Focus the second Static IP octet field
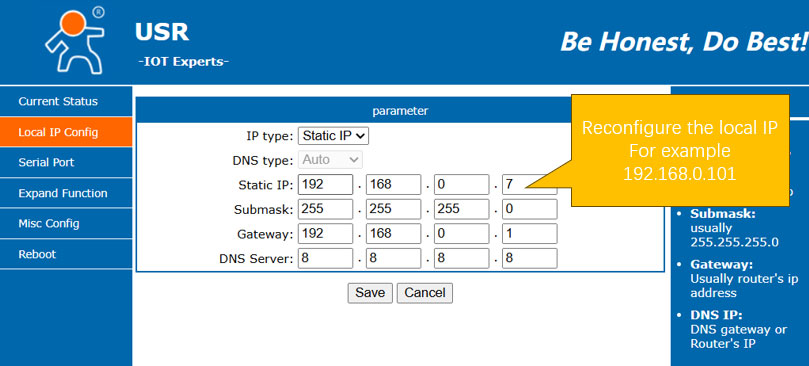This screenshot has height=366, width=809. tap(394, 184)
